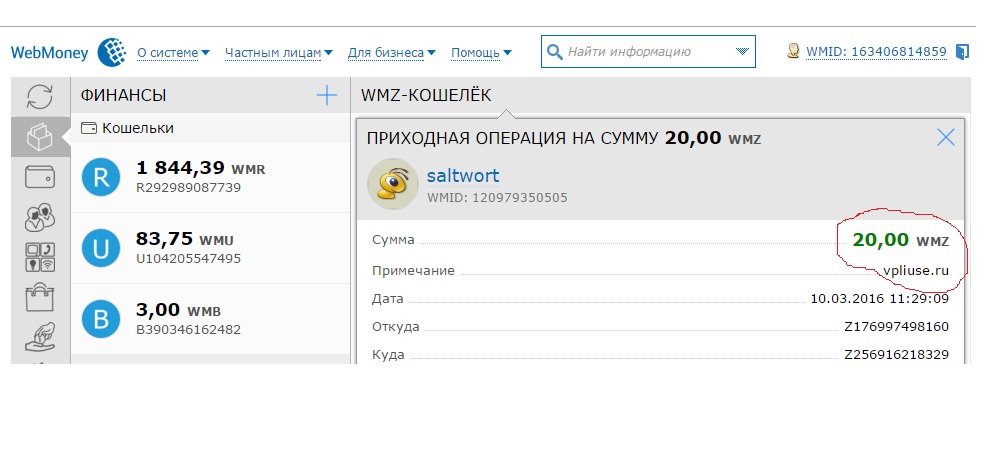Click the green 20,00 WMZ amount value
981x460 pixels.
click(900, 240)
